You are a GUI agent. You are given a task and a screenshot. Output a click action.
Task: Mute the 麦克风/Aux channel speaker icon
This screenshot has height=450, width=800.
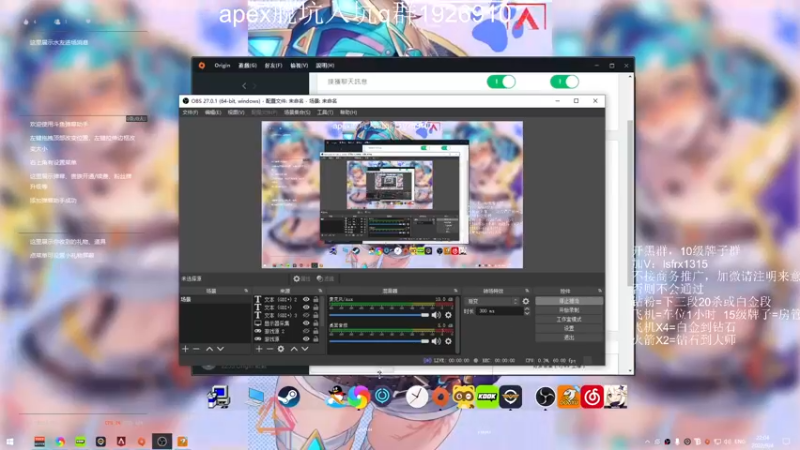click(x=436, y=315)
